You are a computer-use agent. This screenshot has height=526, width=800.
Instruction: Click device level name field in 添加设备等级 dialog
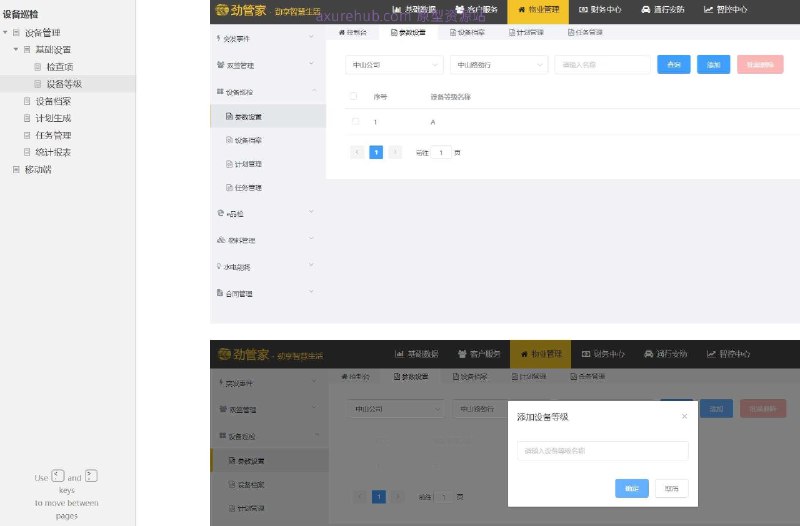[x=603, y=450]
